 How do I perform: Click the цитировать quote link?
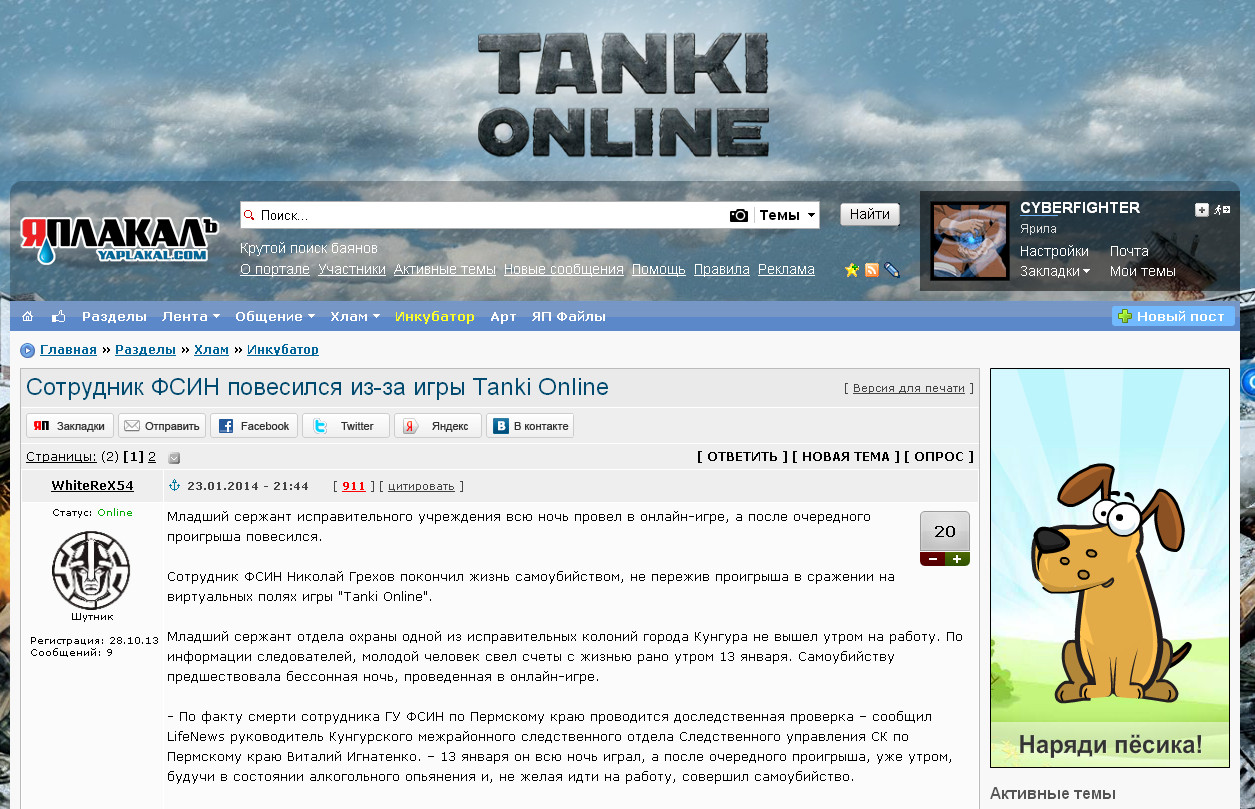tap(421, 486)
